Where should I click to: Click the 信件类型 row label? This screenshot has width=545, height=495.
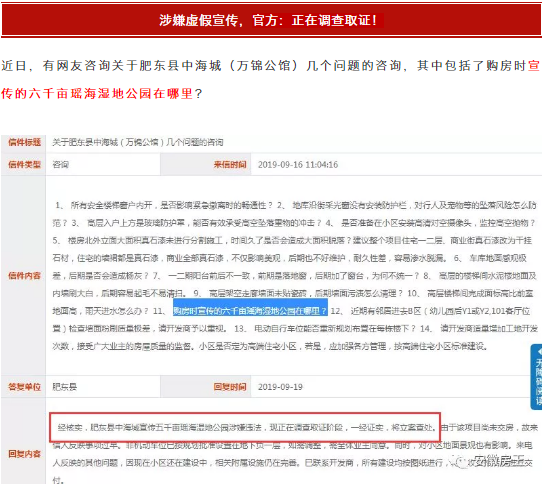(x=24, y=164)
